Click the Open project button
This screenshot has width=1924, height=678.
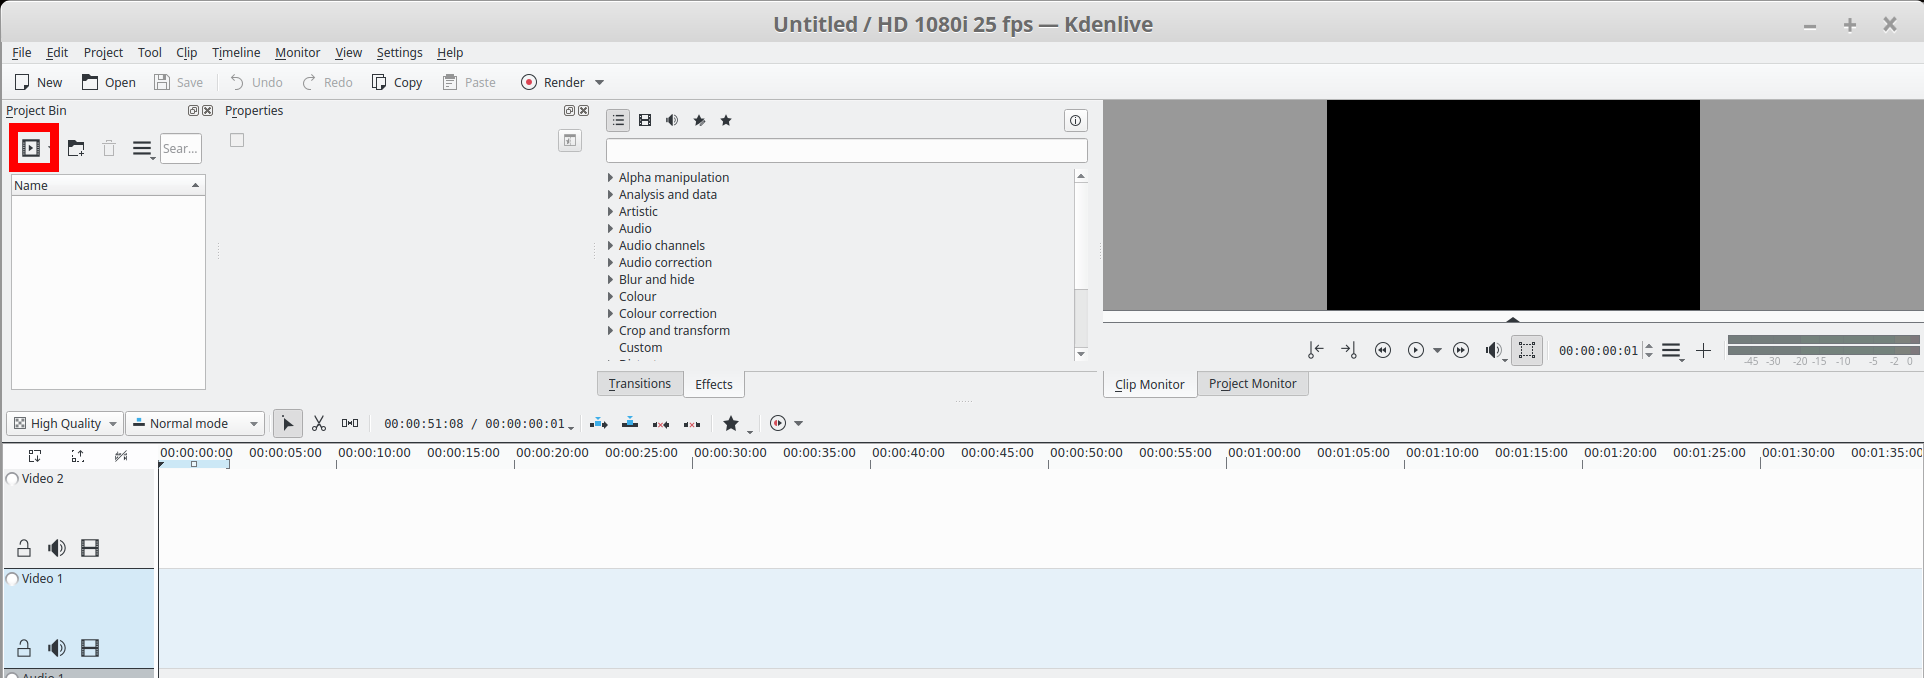pos(109,82)
